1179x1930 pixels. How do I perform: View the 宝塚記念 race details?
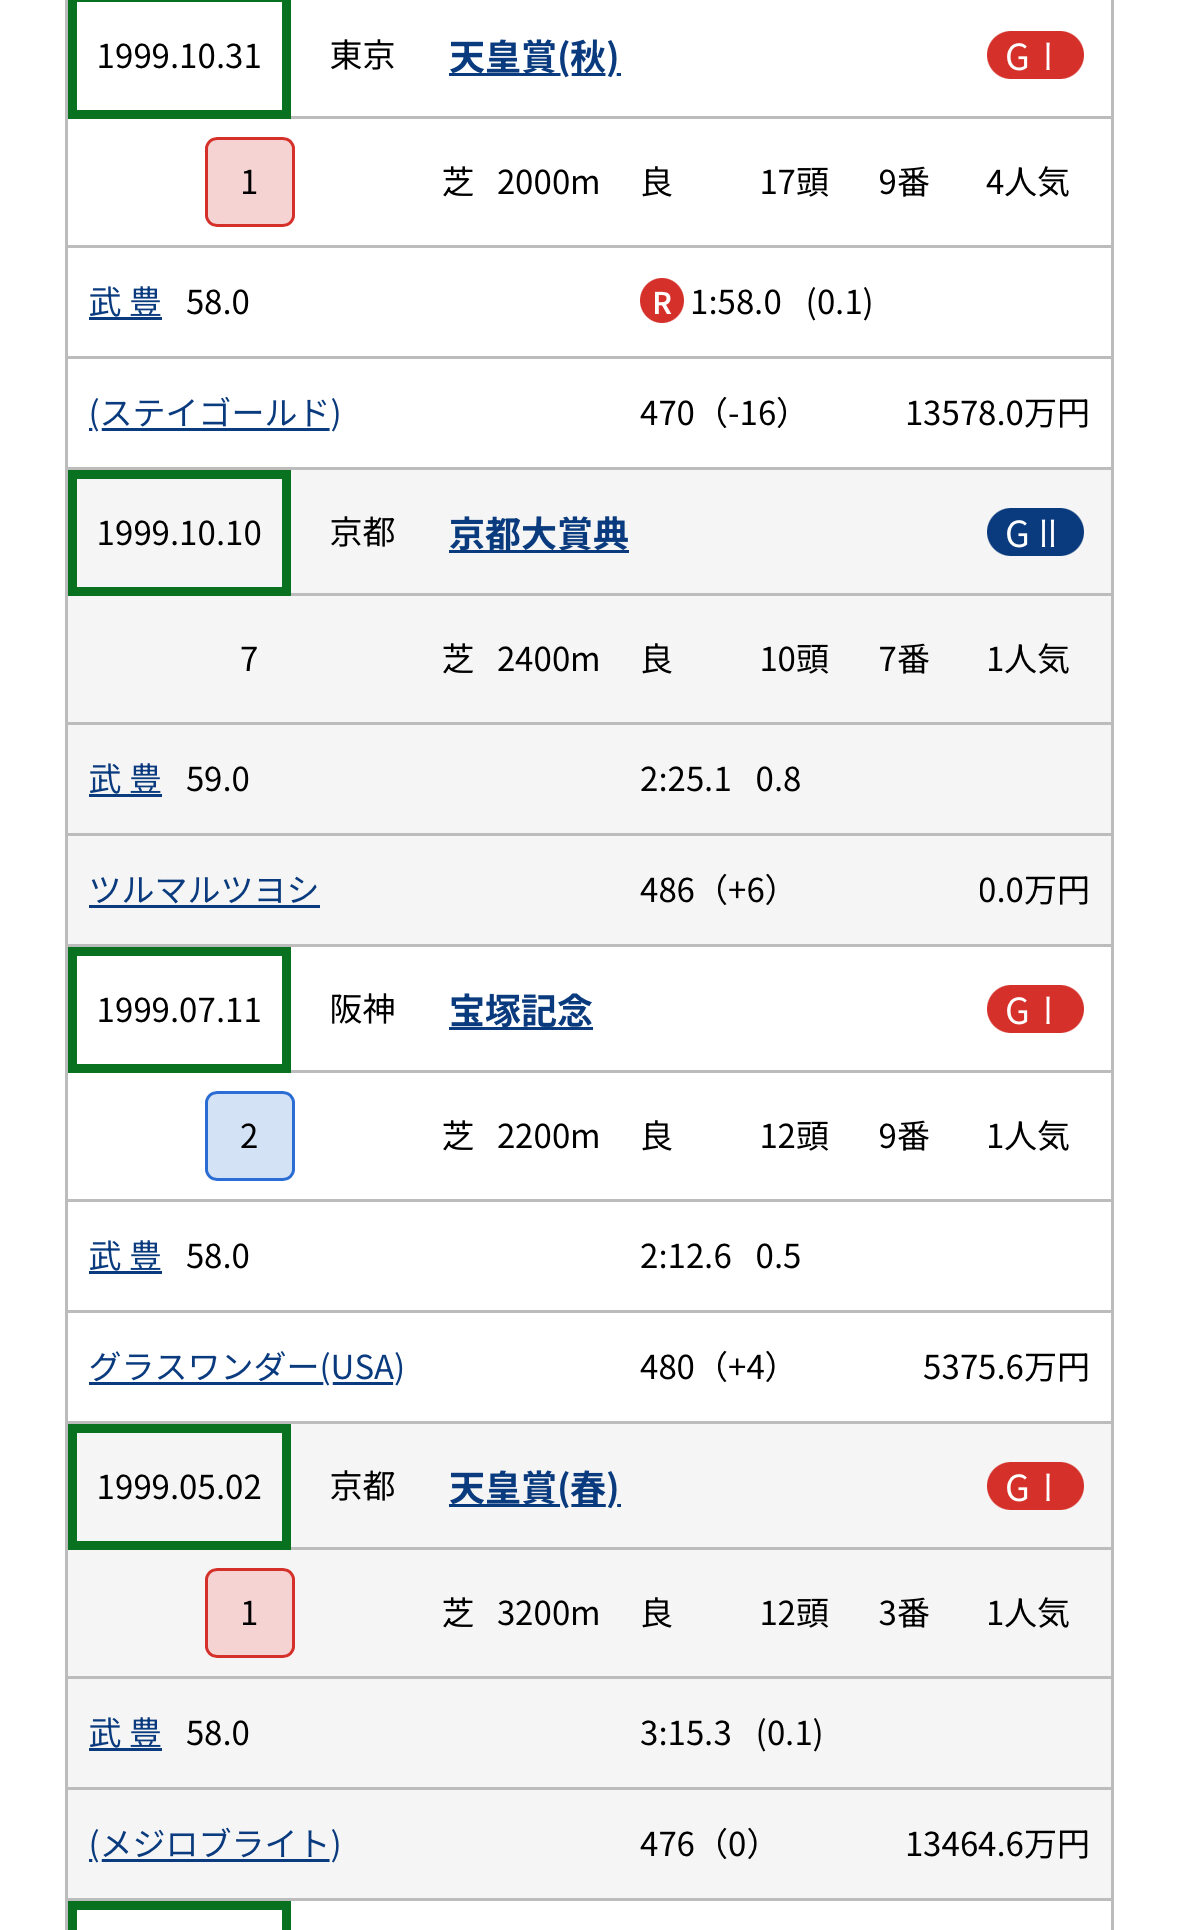pos(520,1012)
